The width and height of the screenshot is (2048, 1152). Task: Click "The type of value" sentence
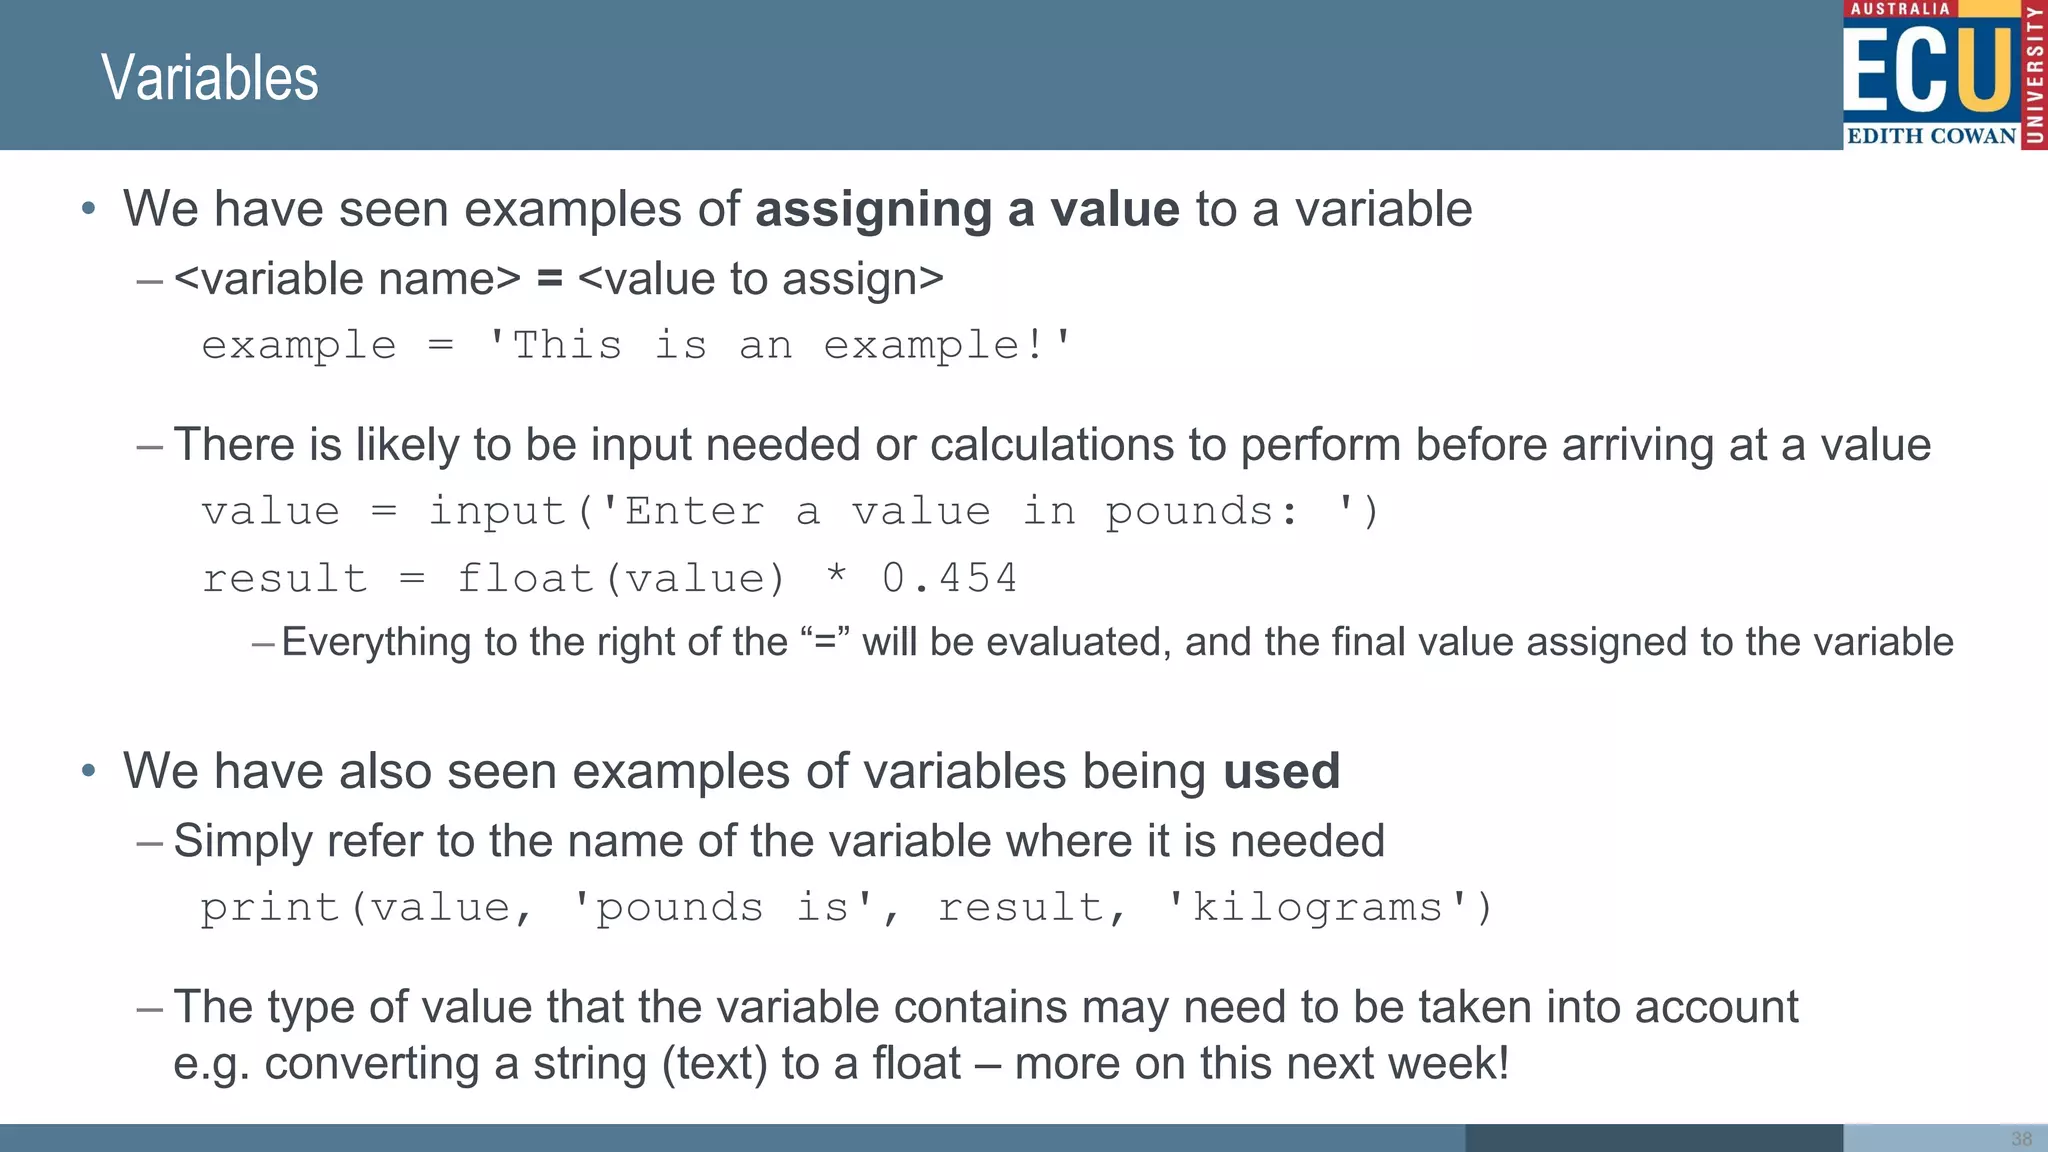[985, 1007]
